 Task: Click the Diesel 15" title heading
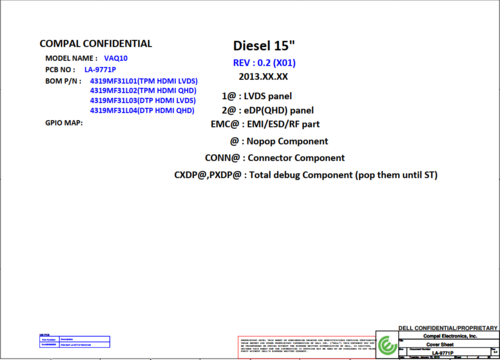pos(264,46)
